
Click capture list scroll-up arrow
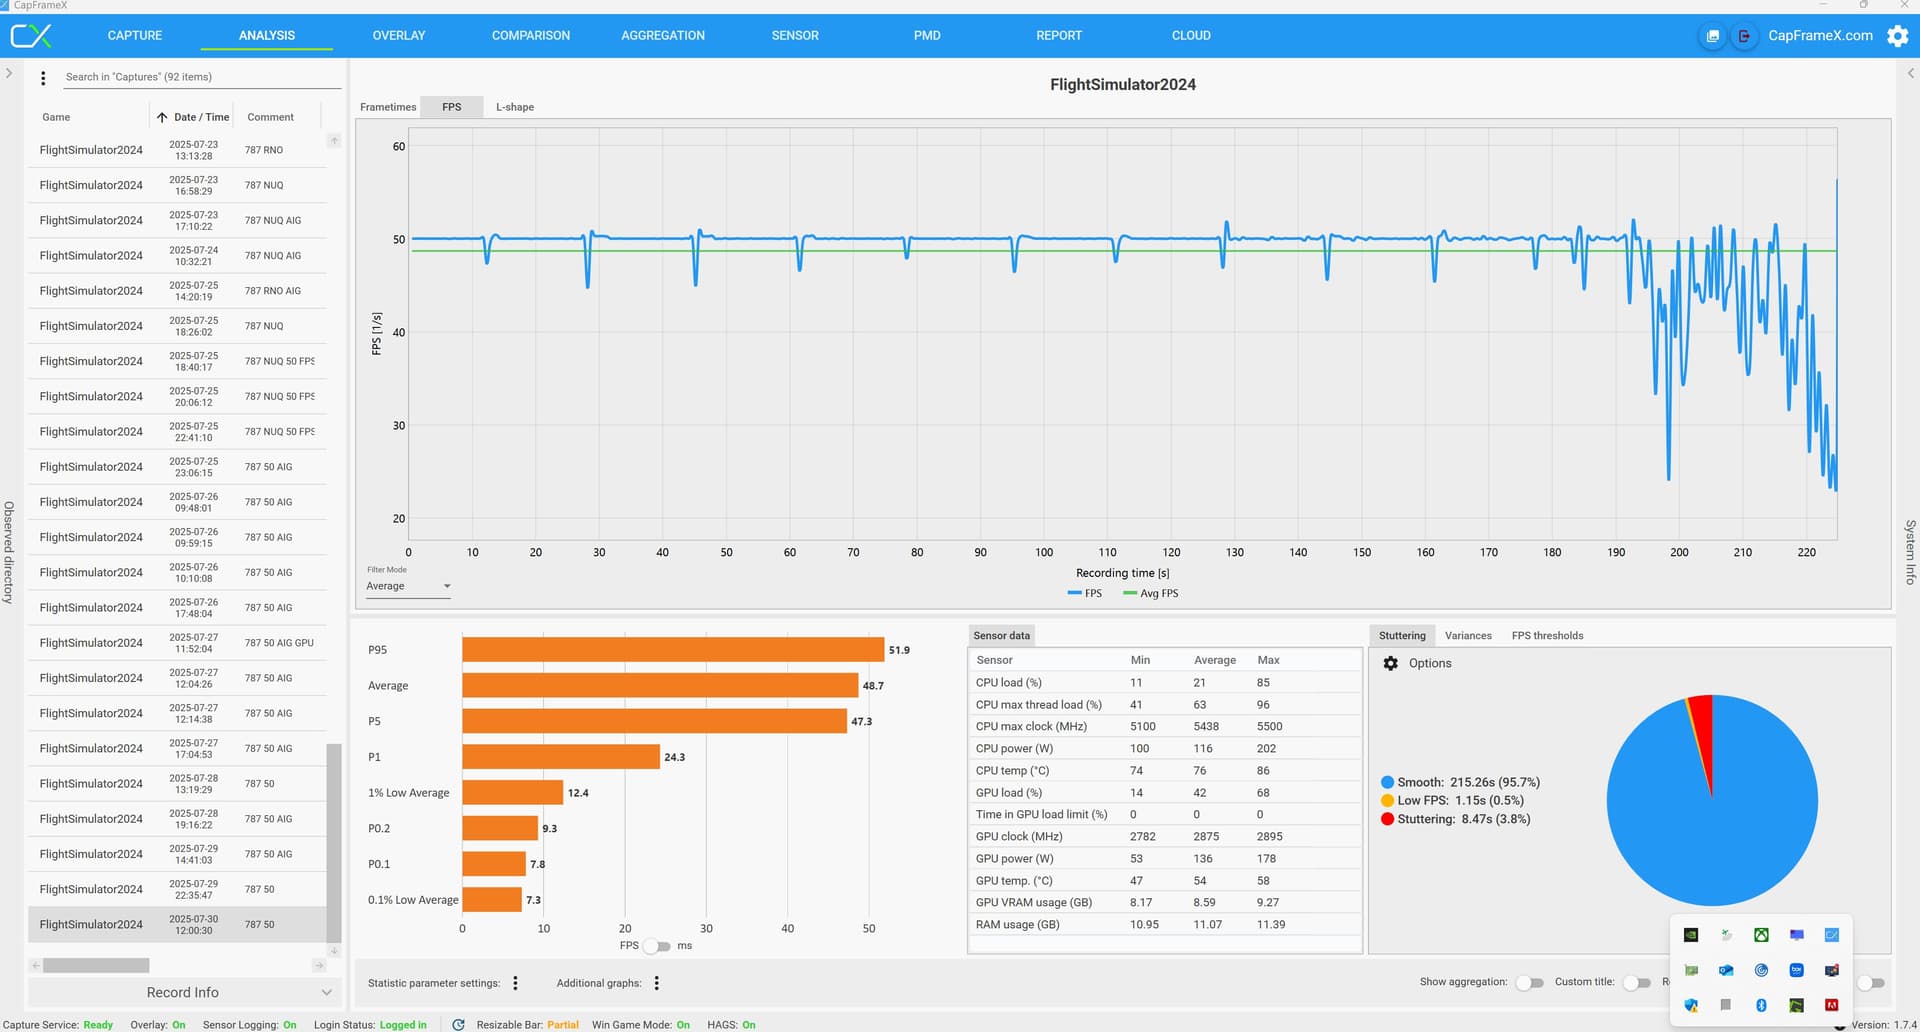coord(334,140)
